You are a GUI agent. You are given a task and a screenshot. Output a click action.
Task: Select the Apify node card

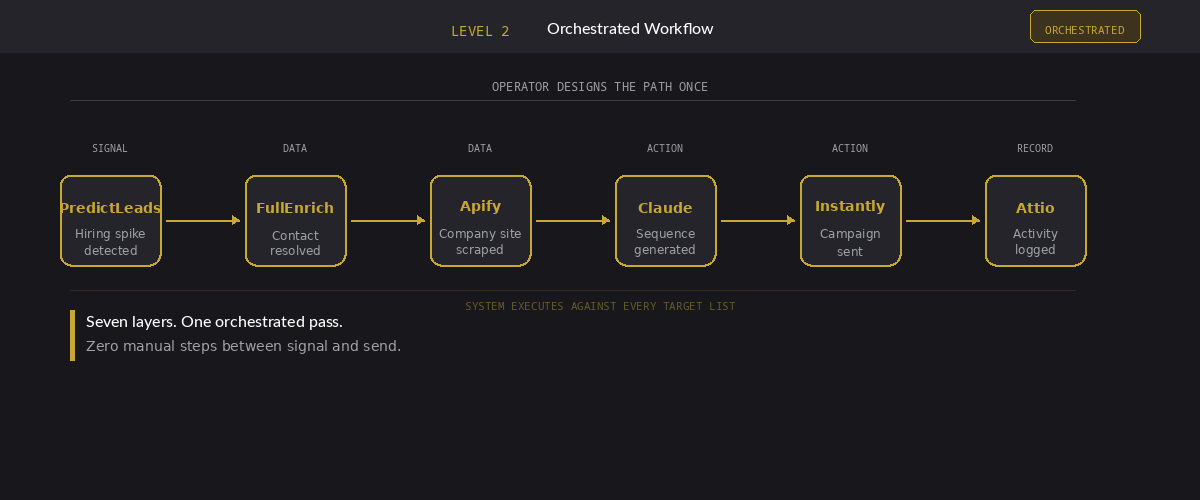pyautogui.click(x=481, y=221)
